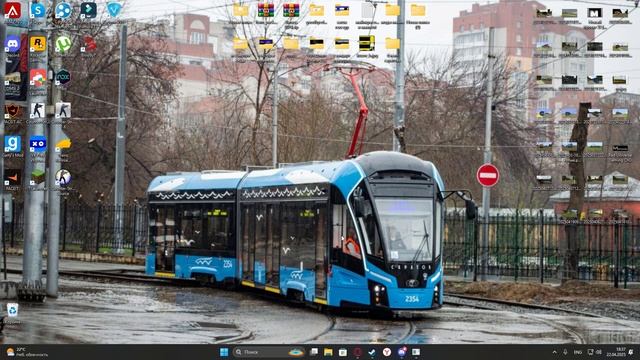This screenshot has height=360, width=640.
Task: Open the clock and date panel
Action: (616, 352)
